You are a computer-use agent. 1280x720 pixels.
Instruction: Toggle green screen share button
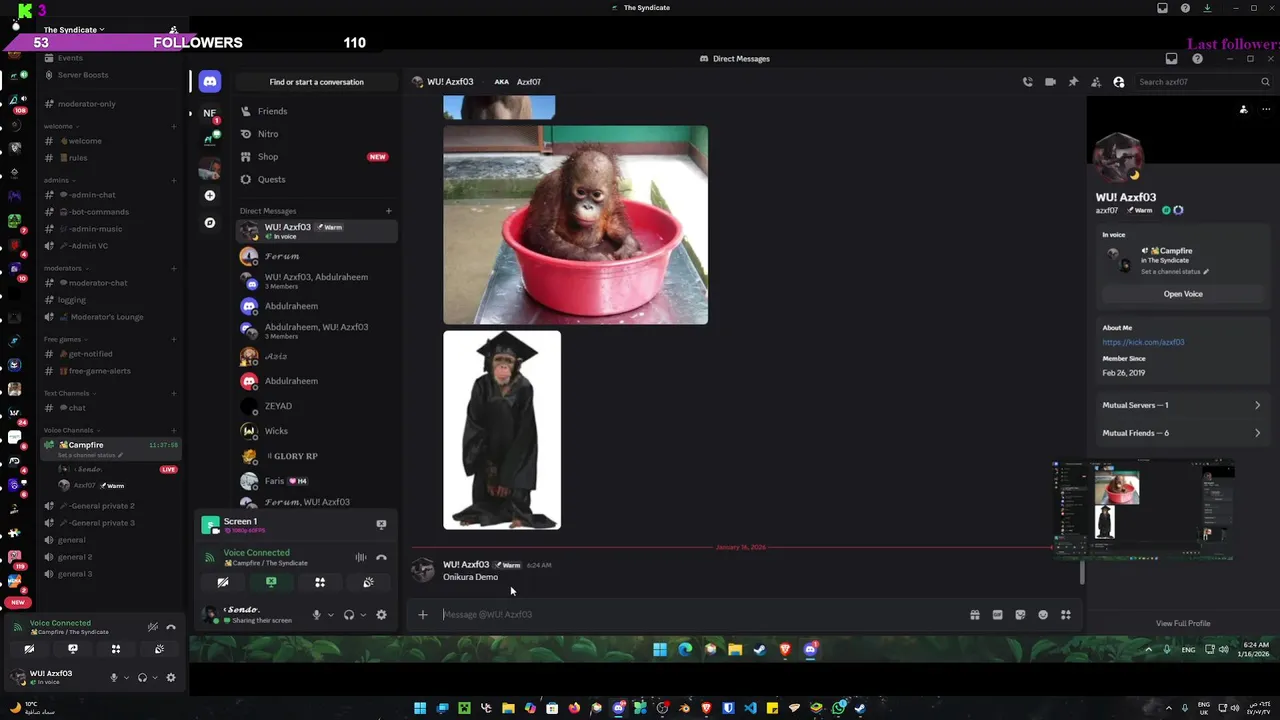271,582
